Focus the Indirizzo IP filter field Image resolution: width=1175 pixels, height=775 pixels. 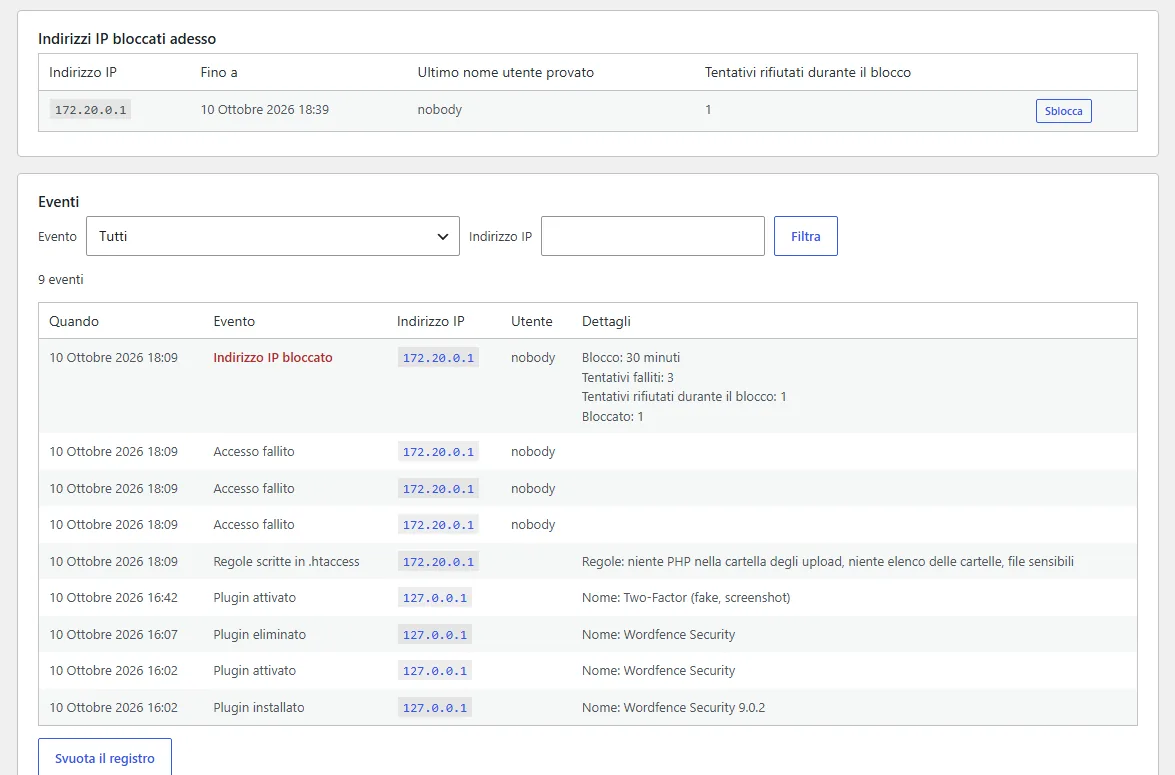coord(653,236)
